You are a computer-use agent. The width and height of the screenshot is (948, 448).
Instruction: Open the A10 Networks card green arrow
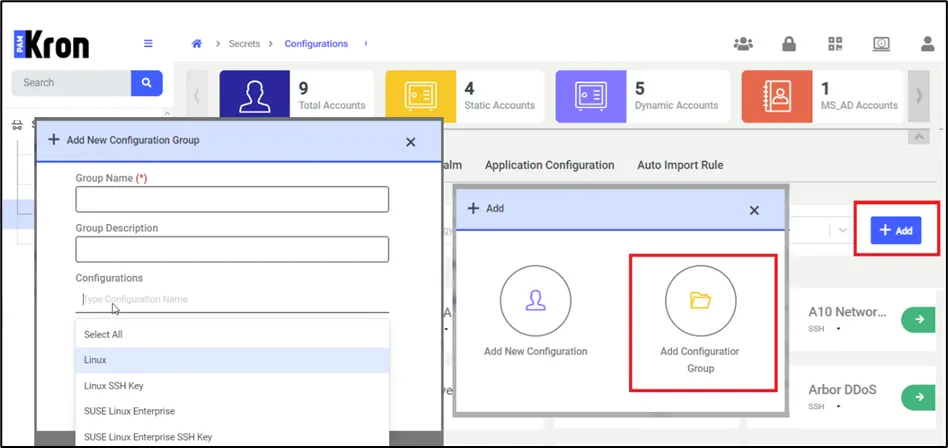point(919,320)
